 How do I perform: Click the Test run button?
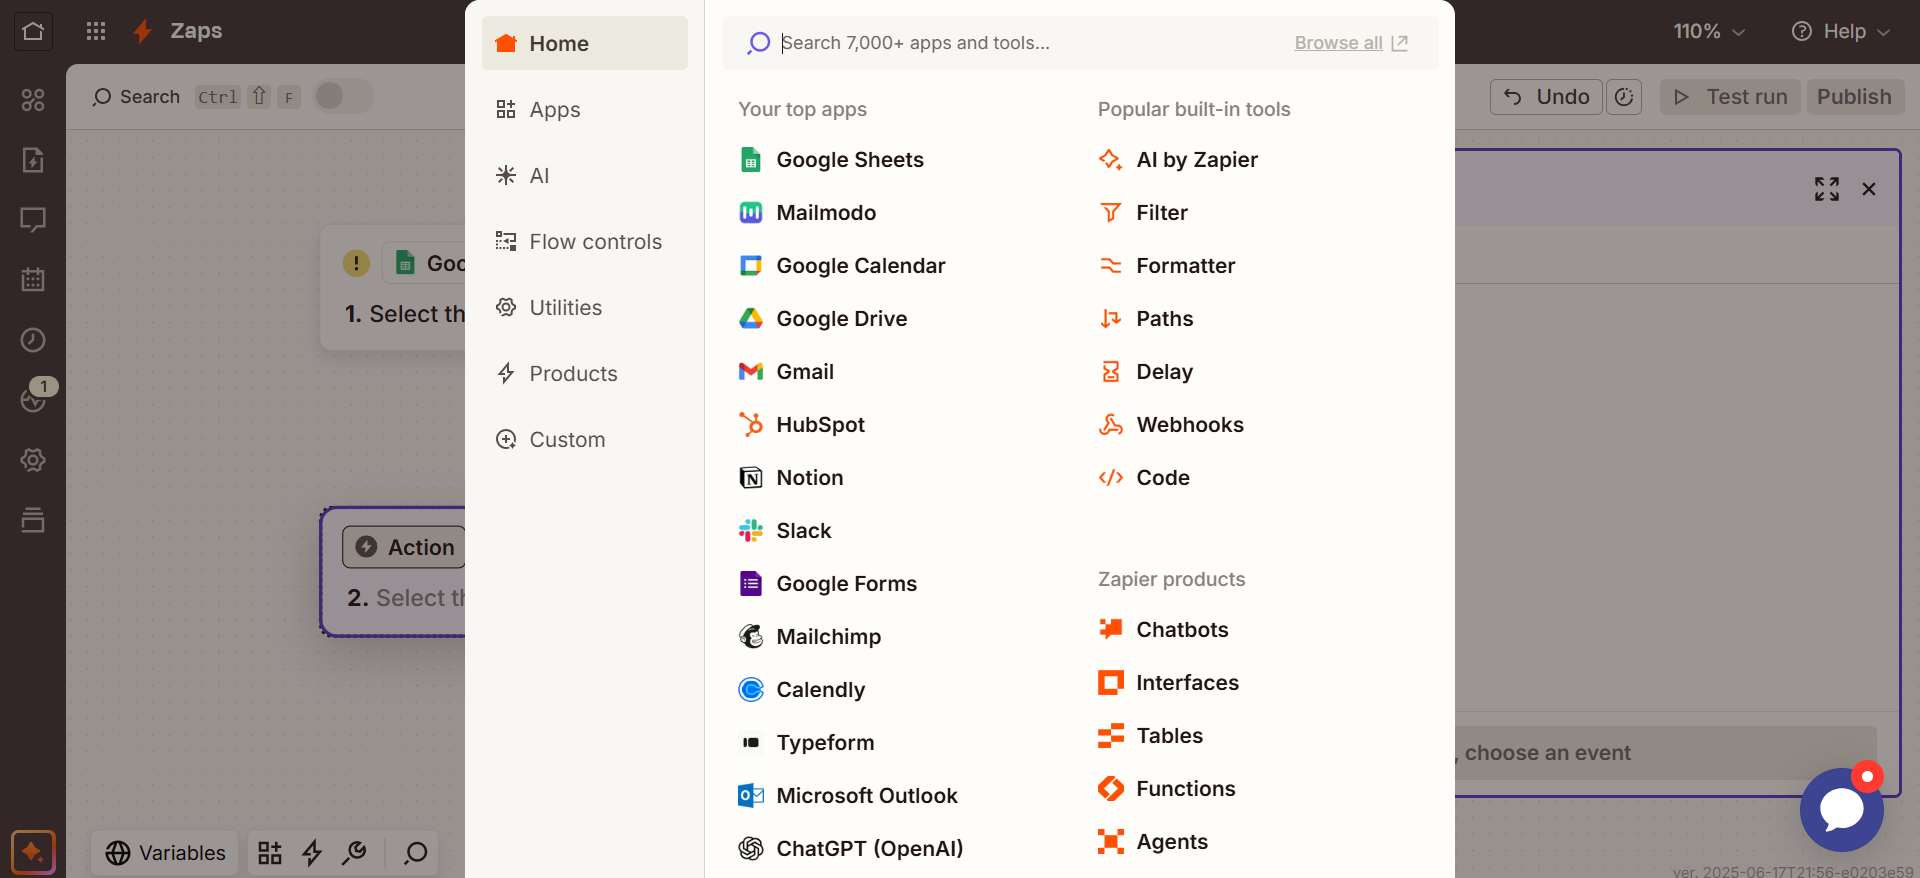click(1730, 97)
